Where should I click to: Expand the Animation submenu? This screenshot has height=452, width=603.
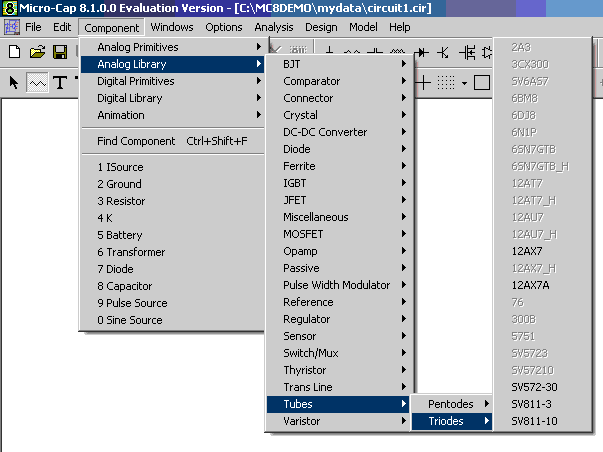point(172,115)
